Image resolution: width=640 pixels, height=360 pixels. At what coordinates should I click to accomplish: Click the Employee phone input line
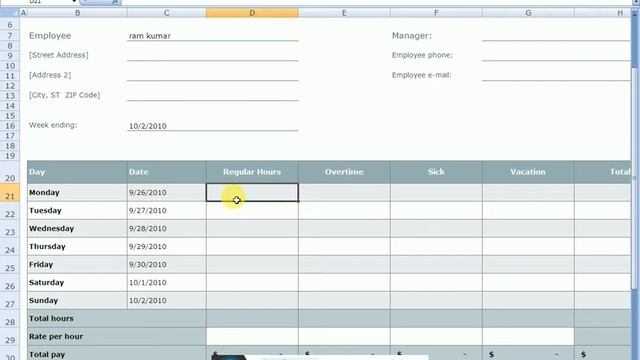click(x=556, y=56)
